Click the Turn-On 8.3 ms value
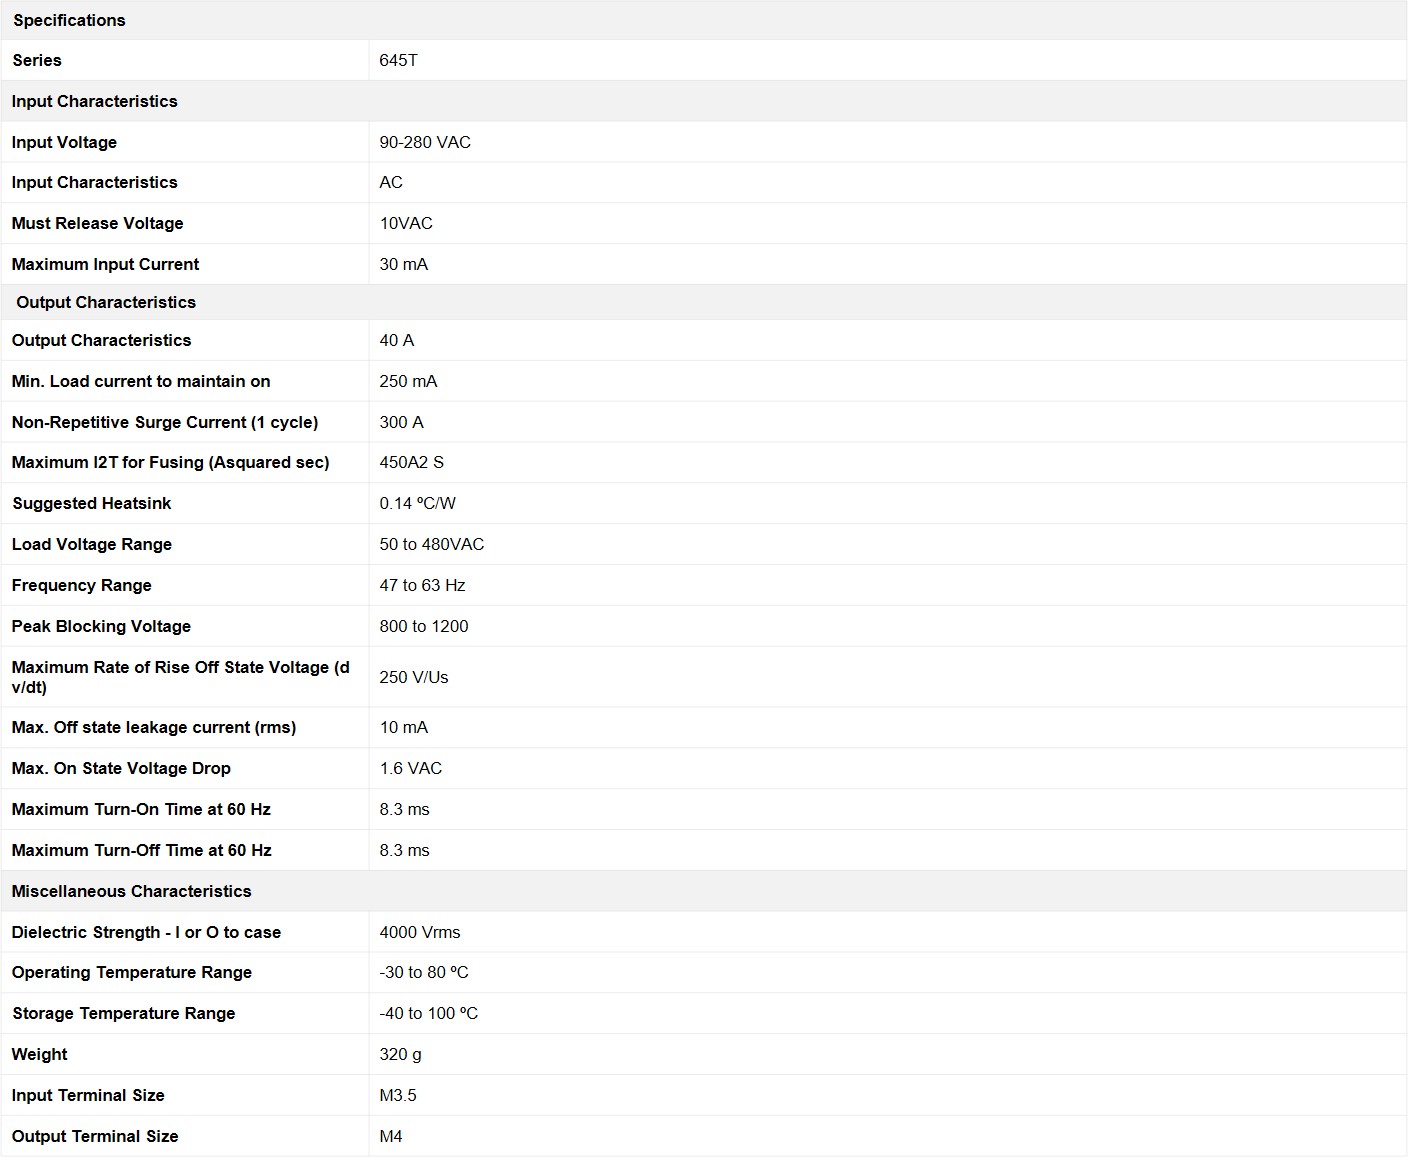Image resolution: width=1408 pixels, height=1157 pixels. click(404, 809)
